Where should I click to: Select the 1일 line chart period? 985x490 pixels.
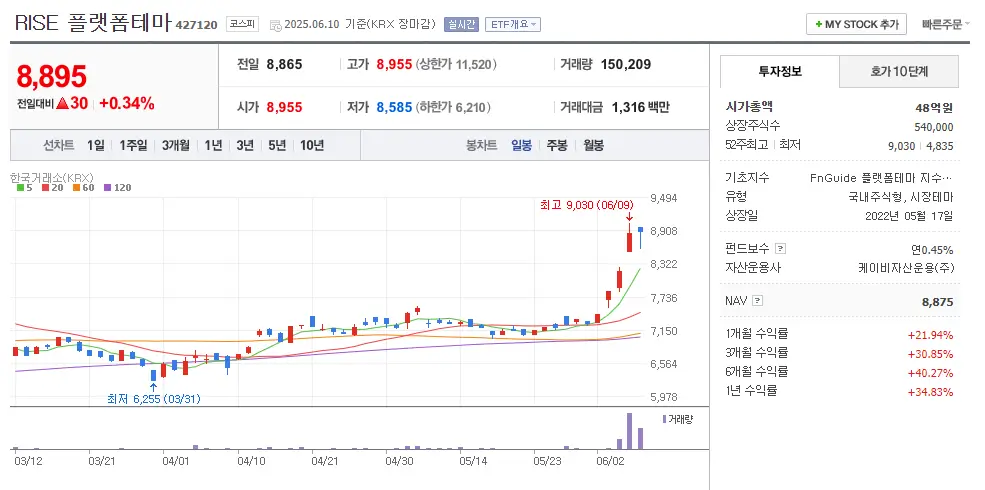point(95,145)
